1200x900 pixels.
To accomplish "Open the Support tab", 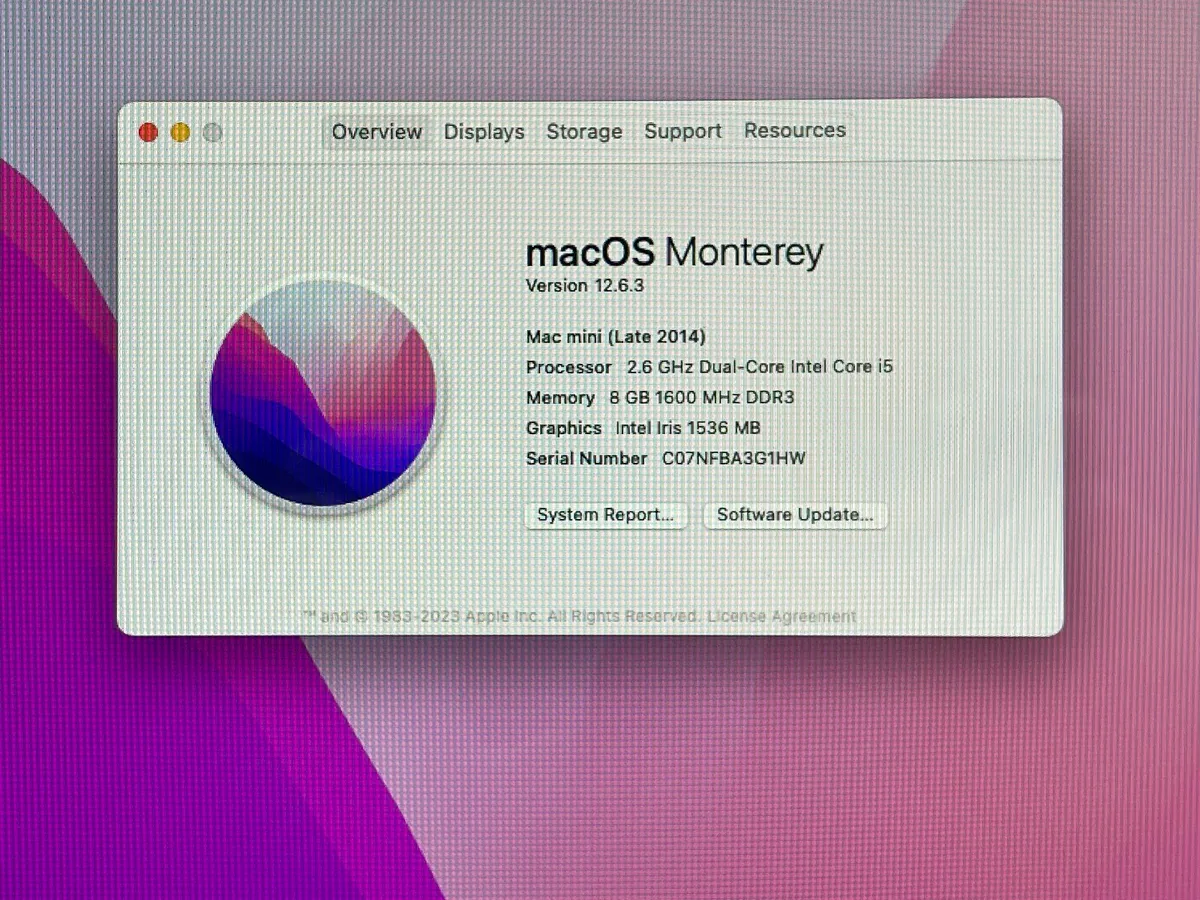I will pyautogui.click(x=683, y=131).
